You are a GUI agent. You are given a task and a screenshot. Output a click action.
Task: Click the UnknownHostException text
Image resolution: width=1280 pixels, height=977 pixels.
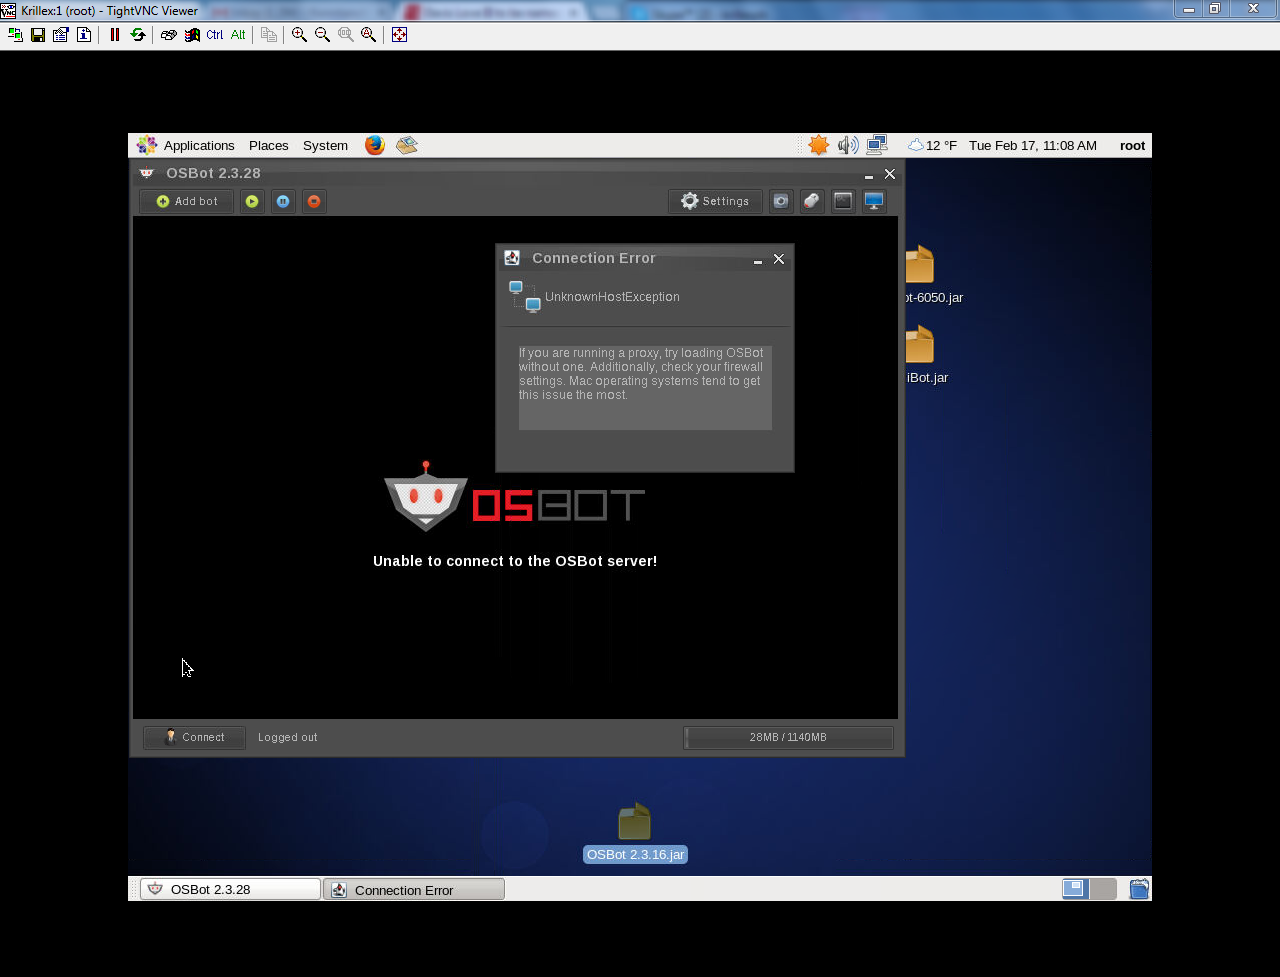tap(612, 297)
